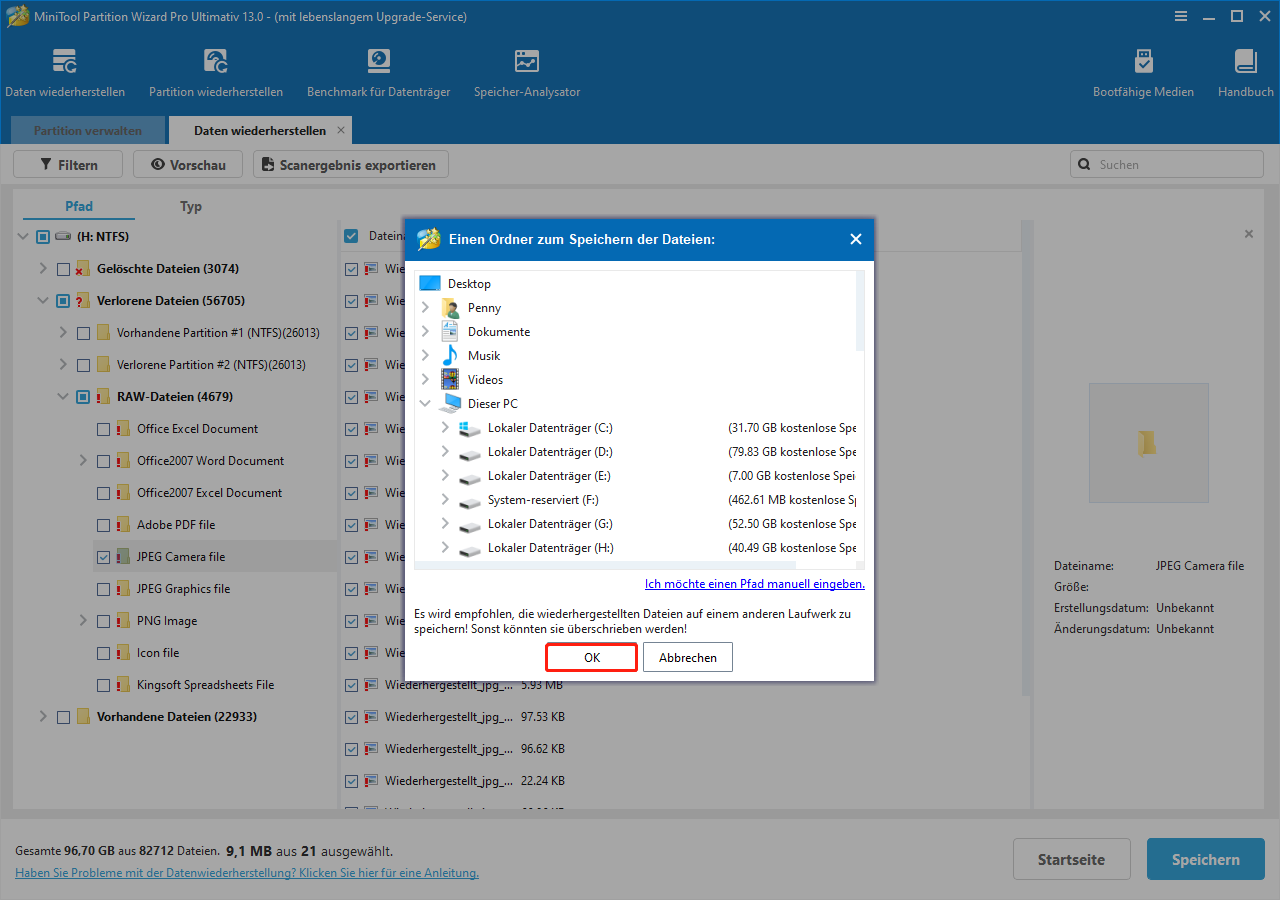Expand Vorhandene Dateien (22933)
The height and width of the screenshot is (900, 1280).
42,716
